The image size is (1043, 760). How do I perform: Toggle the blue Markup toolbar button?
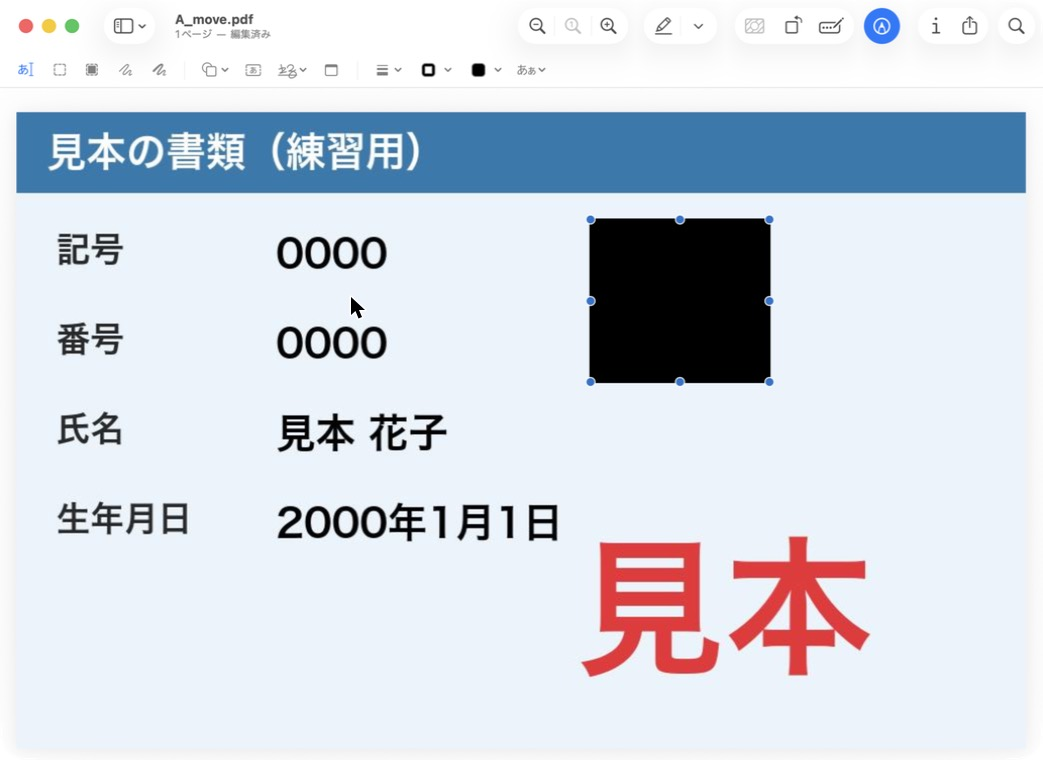tap(881, 26)
